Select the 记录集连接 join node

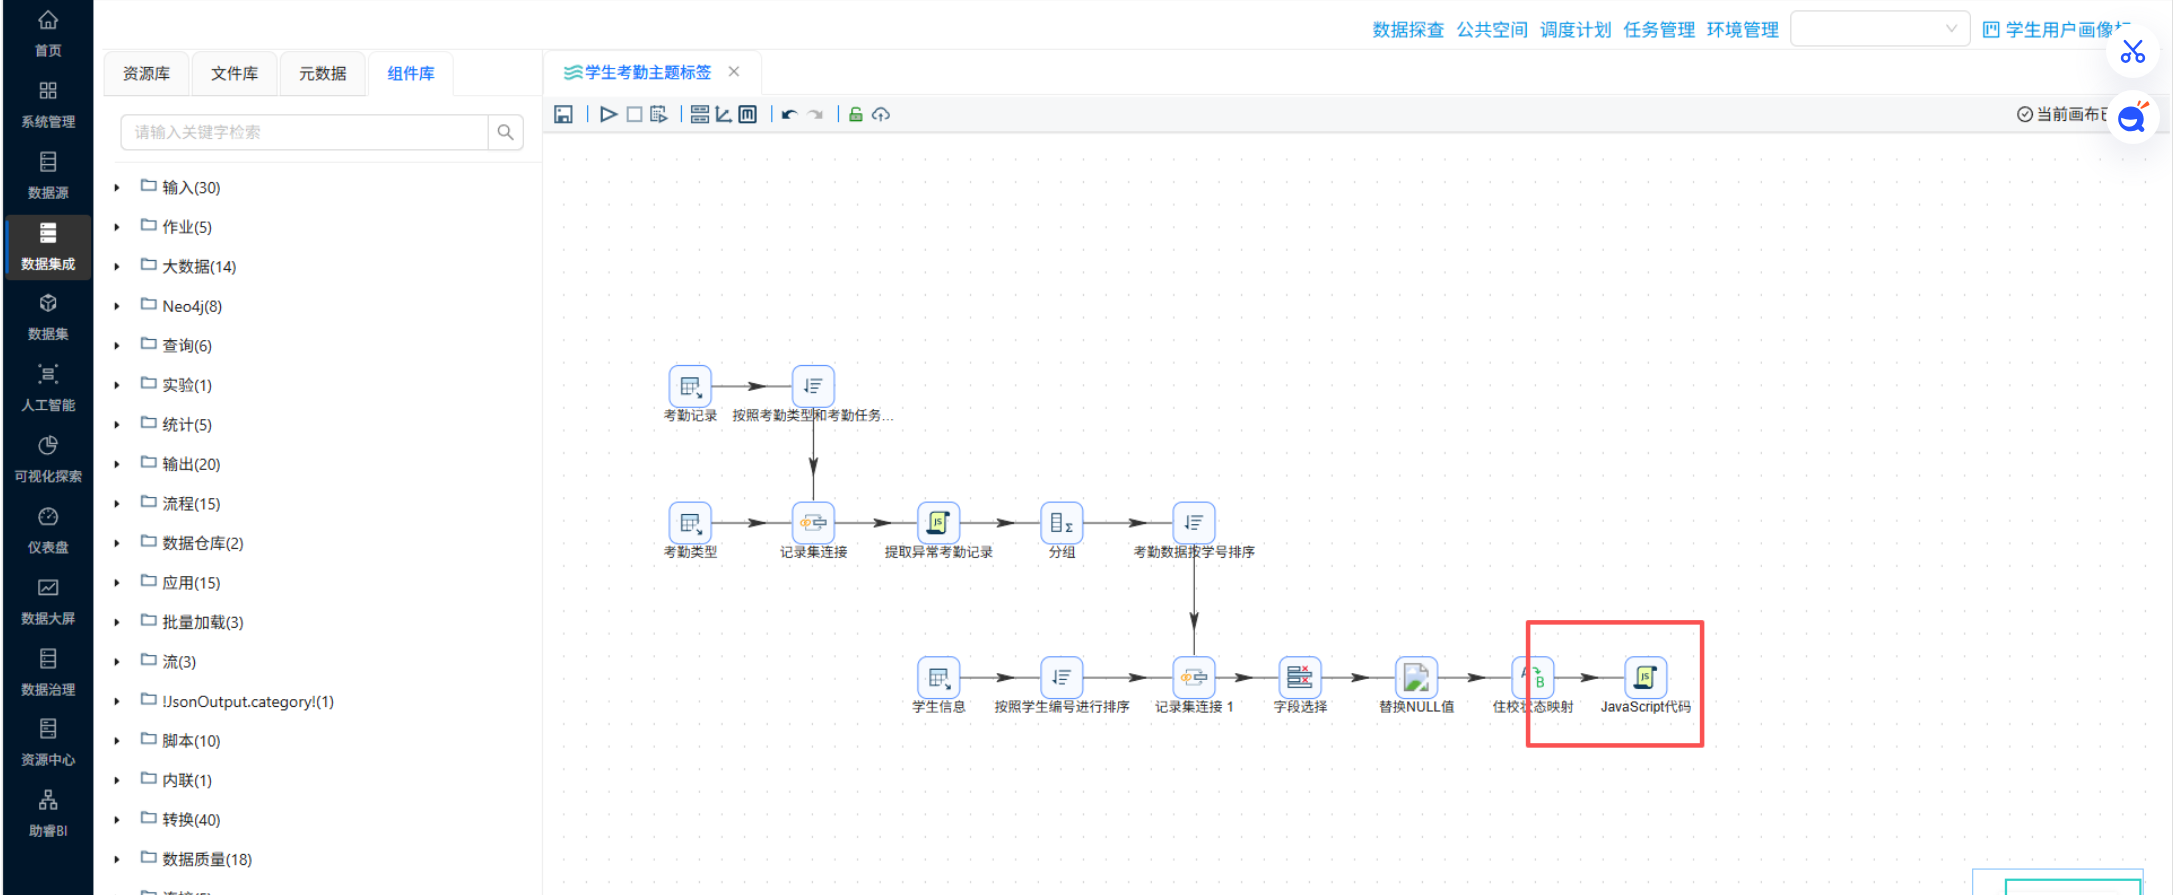pyautogui.click(x=813, y=522)
